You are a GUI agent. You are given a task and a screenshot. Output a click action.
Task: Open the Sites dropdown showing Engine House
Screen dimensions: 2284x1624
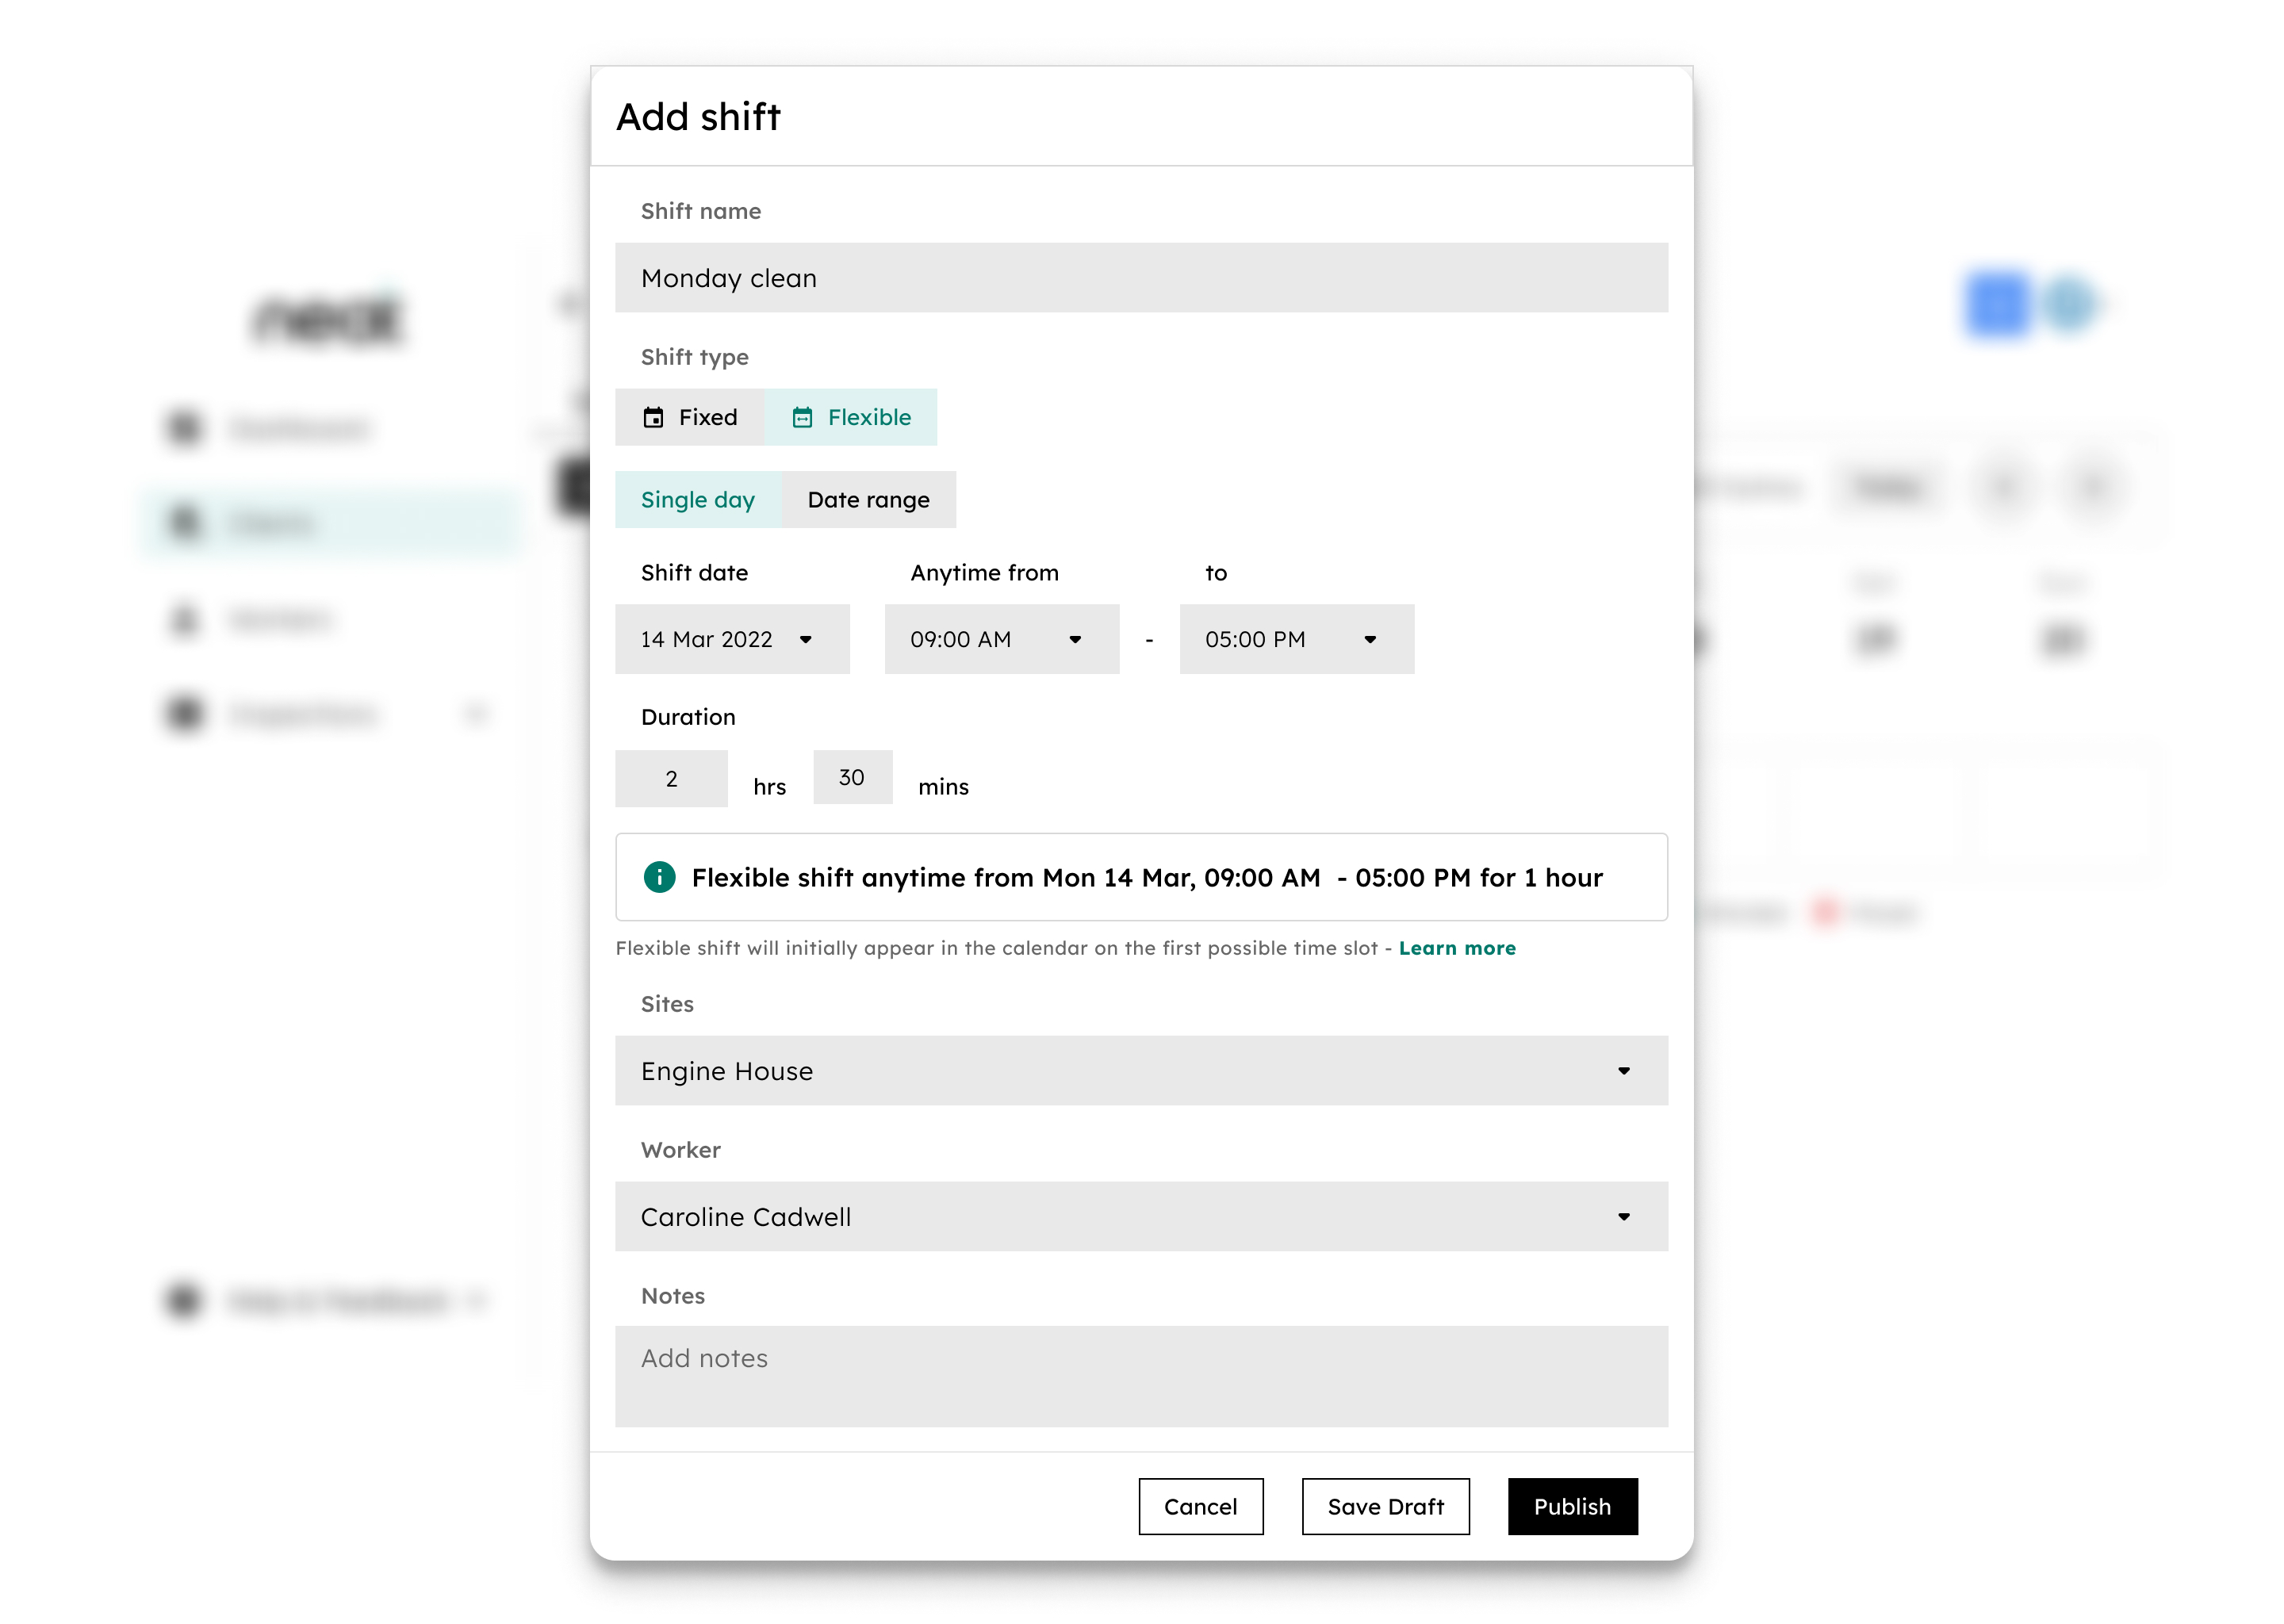(x=1141, y=1071)
